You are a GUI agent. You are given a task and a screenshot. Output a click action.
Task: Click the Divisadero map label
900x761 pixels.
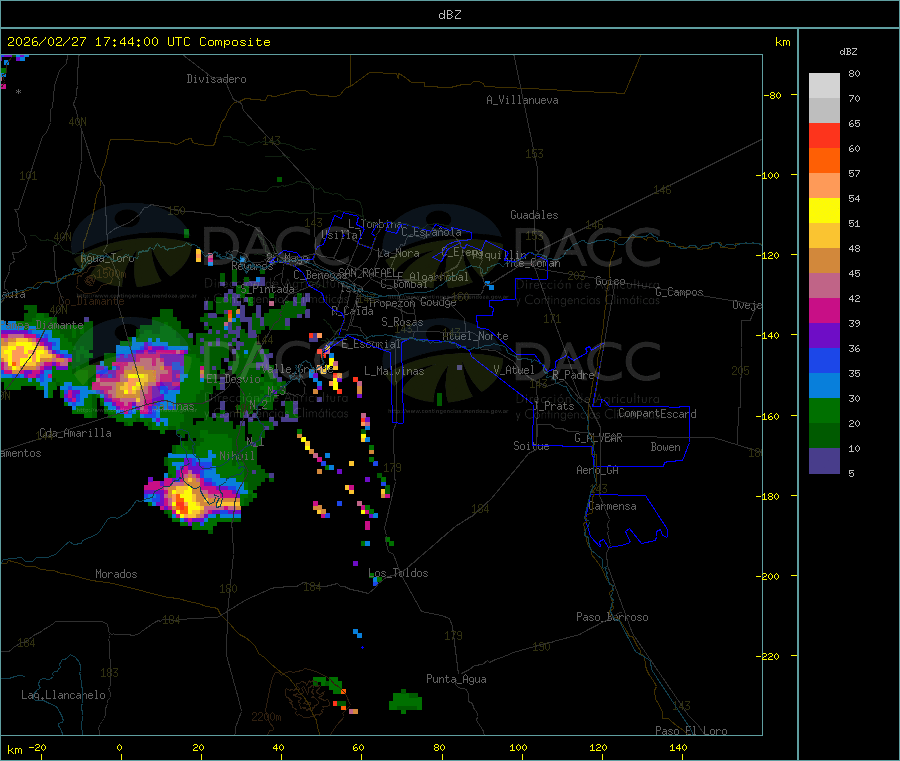pyautogui.click(x=216, y=79)
